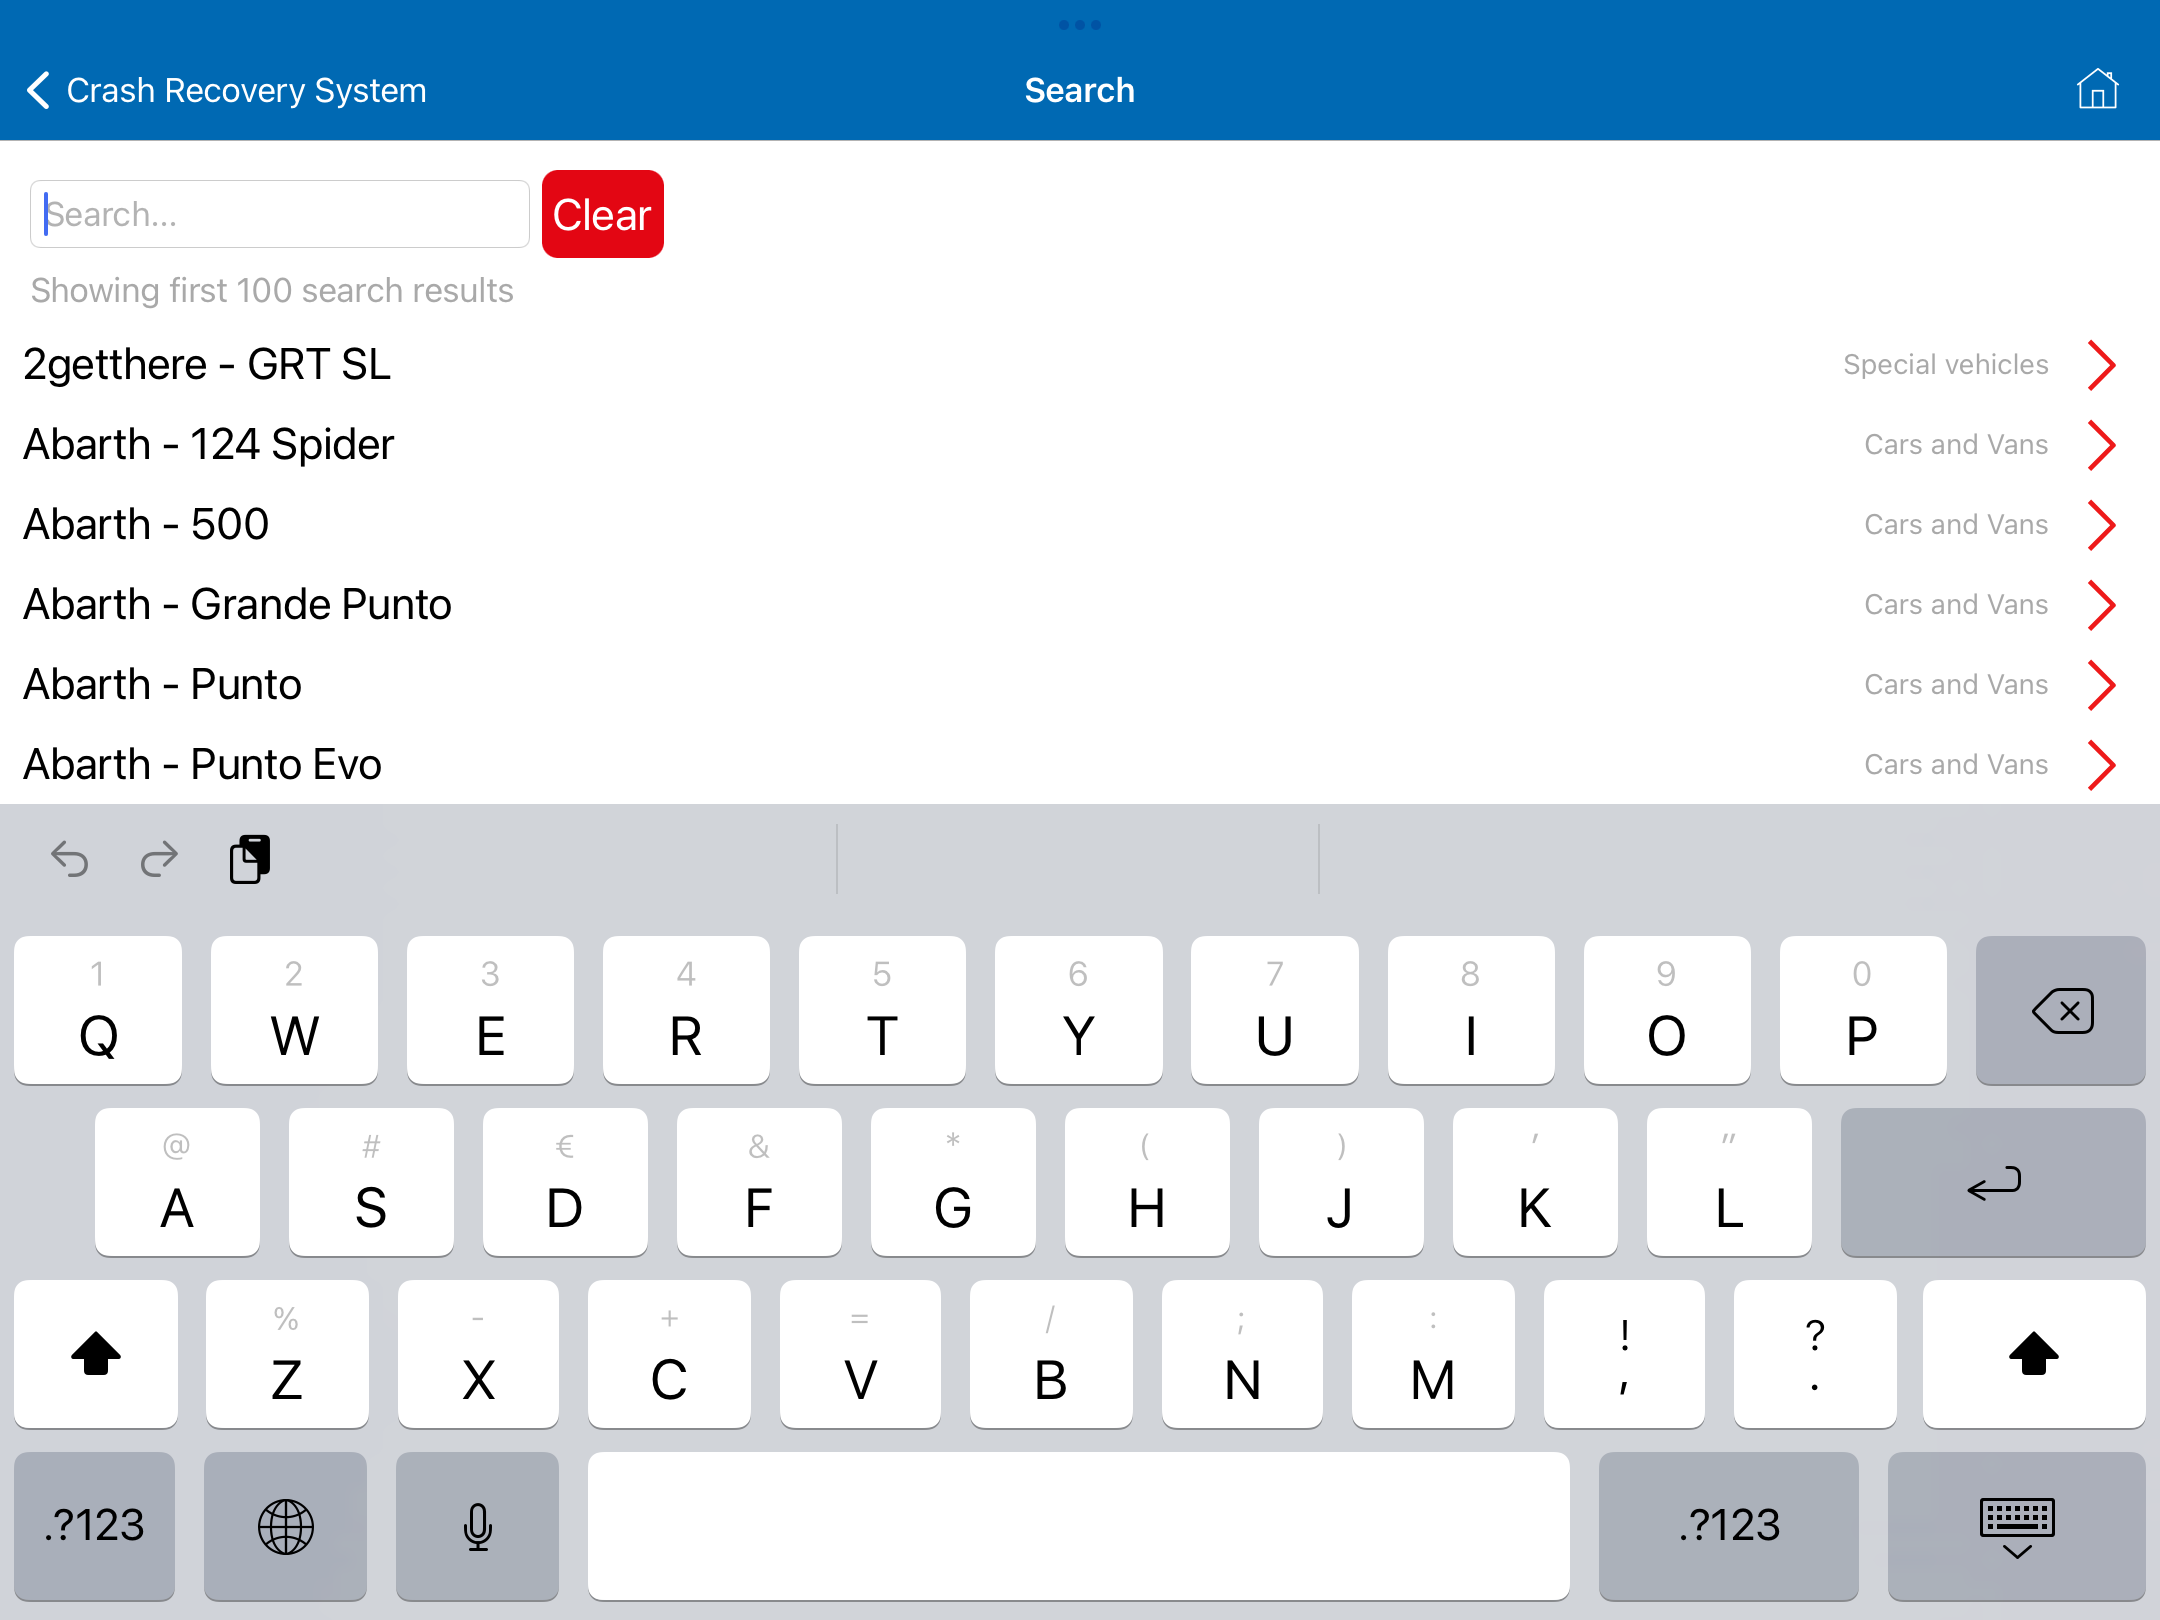Tap the D key
2160x1620 pixels.
click(x=565, y=1182)
